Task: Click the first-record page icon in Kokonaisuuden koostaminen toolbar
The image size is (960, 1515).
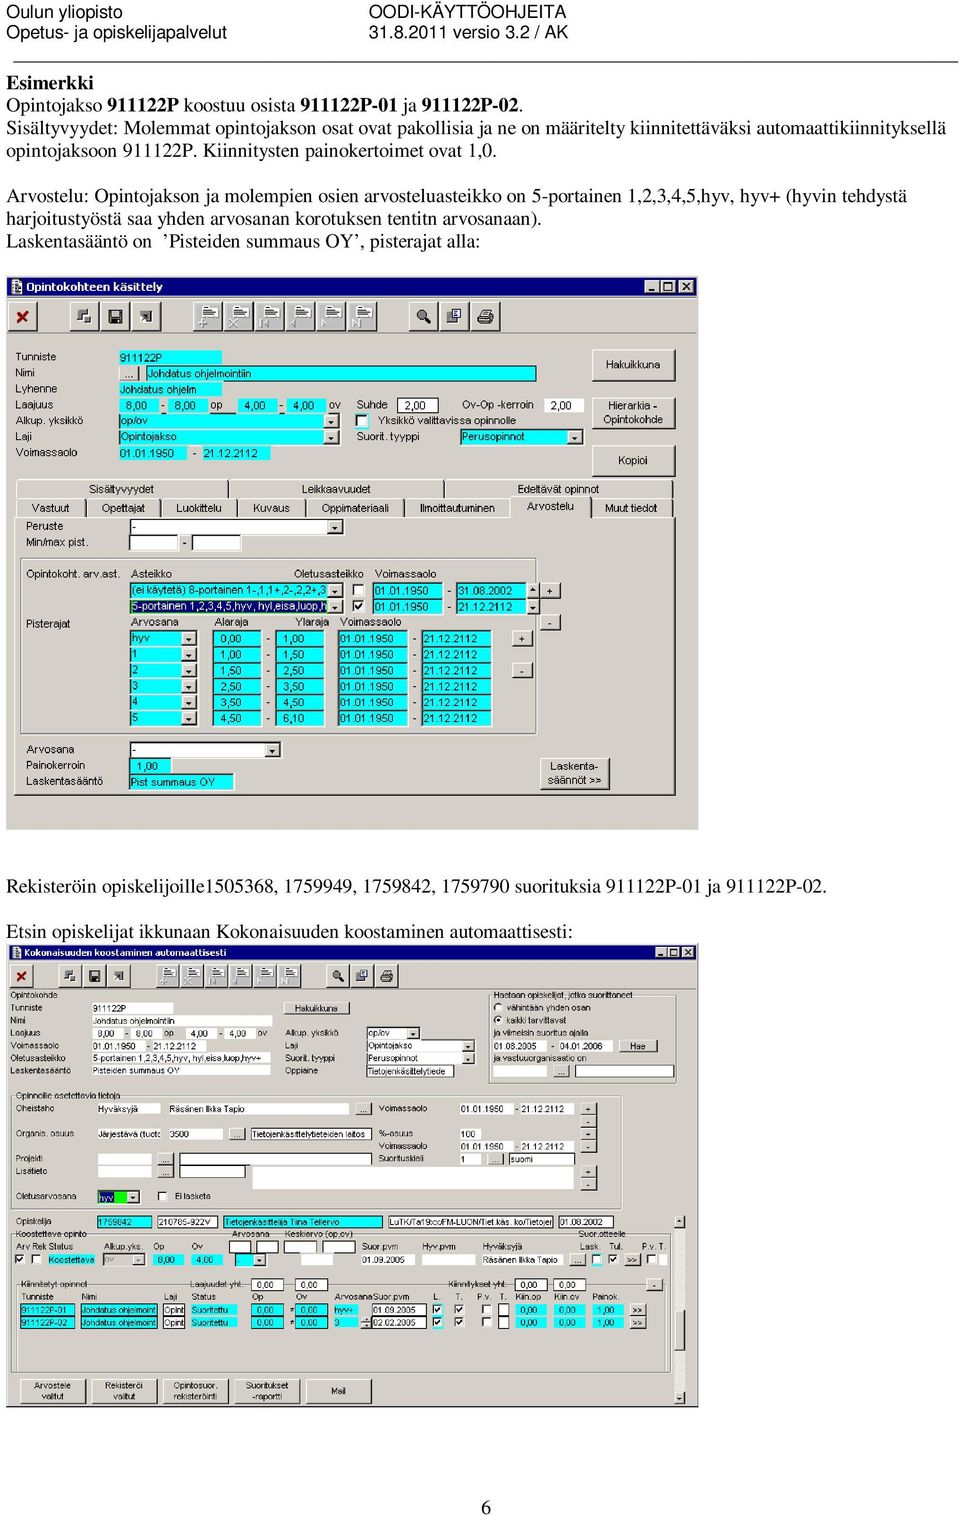Action: point(217,975)
